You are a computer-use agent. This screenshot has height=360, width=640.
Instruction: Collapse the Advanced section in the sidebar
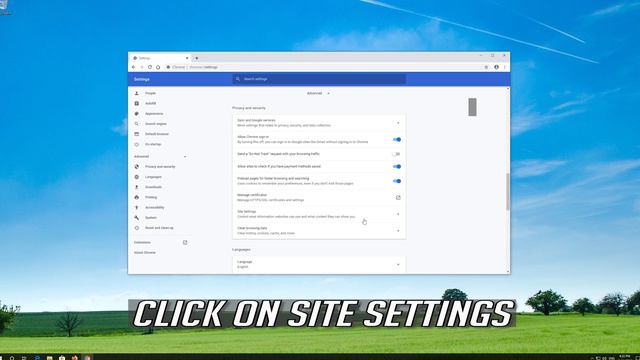(185, 156)
